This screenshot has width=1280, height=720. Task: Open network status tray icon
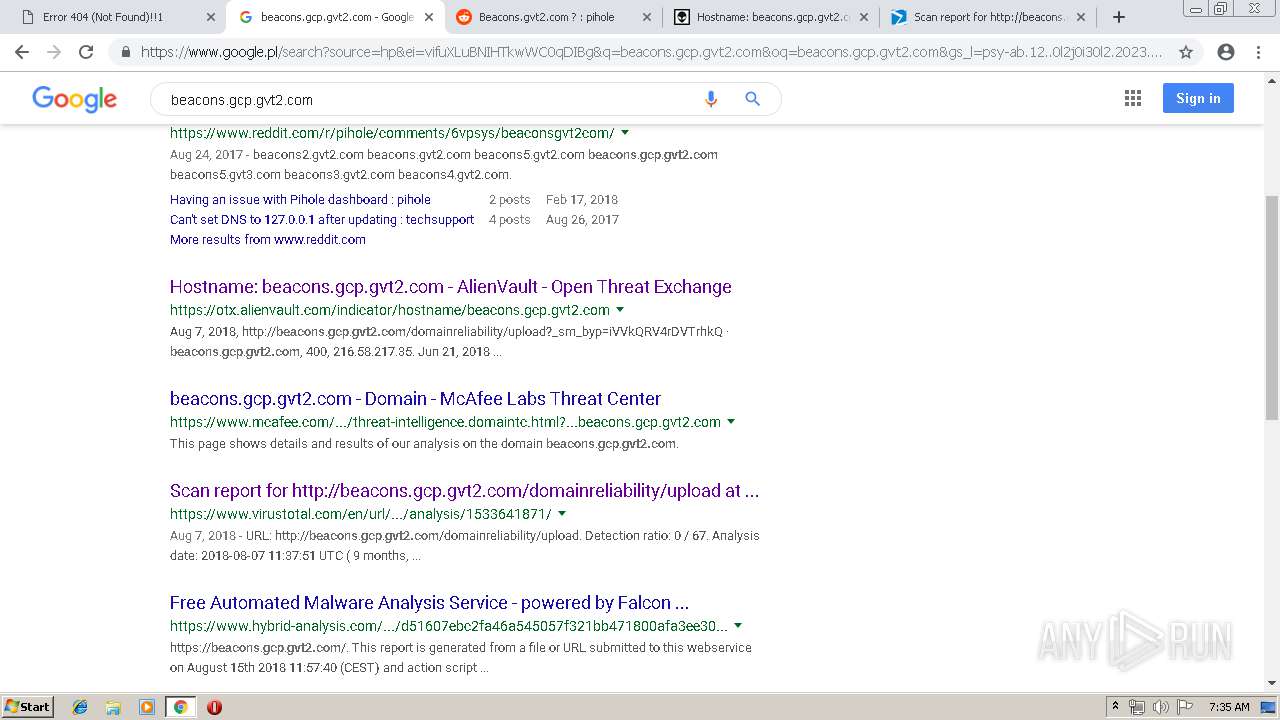1137,707
